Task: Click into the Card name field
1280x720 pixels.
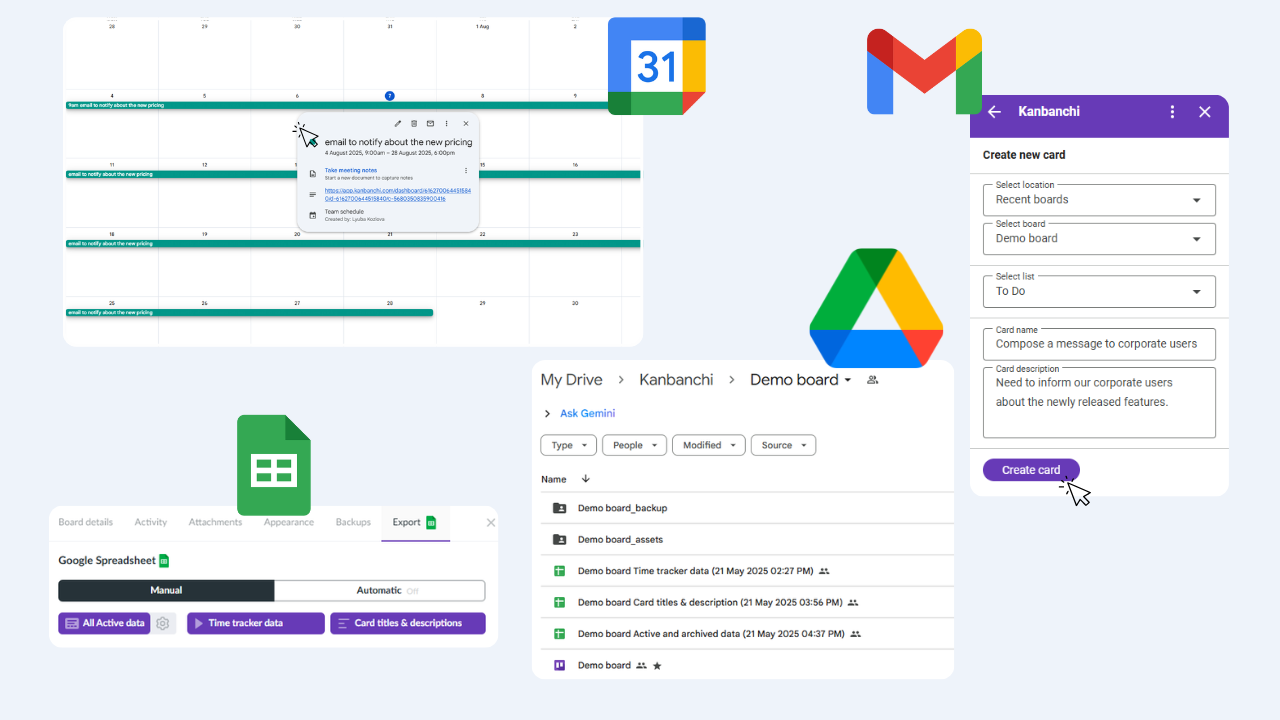Action: pos(1099,343)
